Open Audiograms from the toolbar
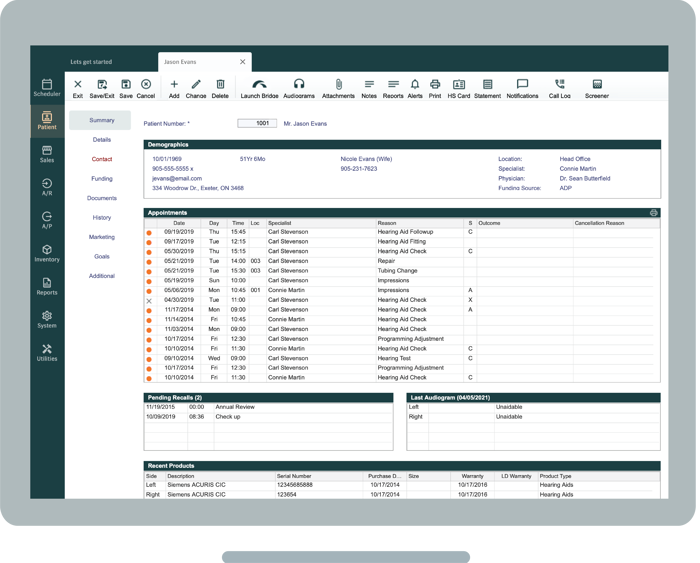Screen dimensions: 700x563 pos(299,86)
